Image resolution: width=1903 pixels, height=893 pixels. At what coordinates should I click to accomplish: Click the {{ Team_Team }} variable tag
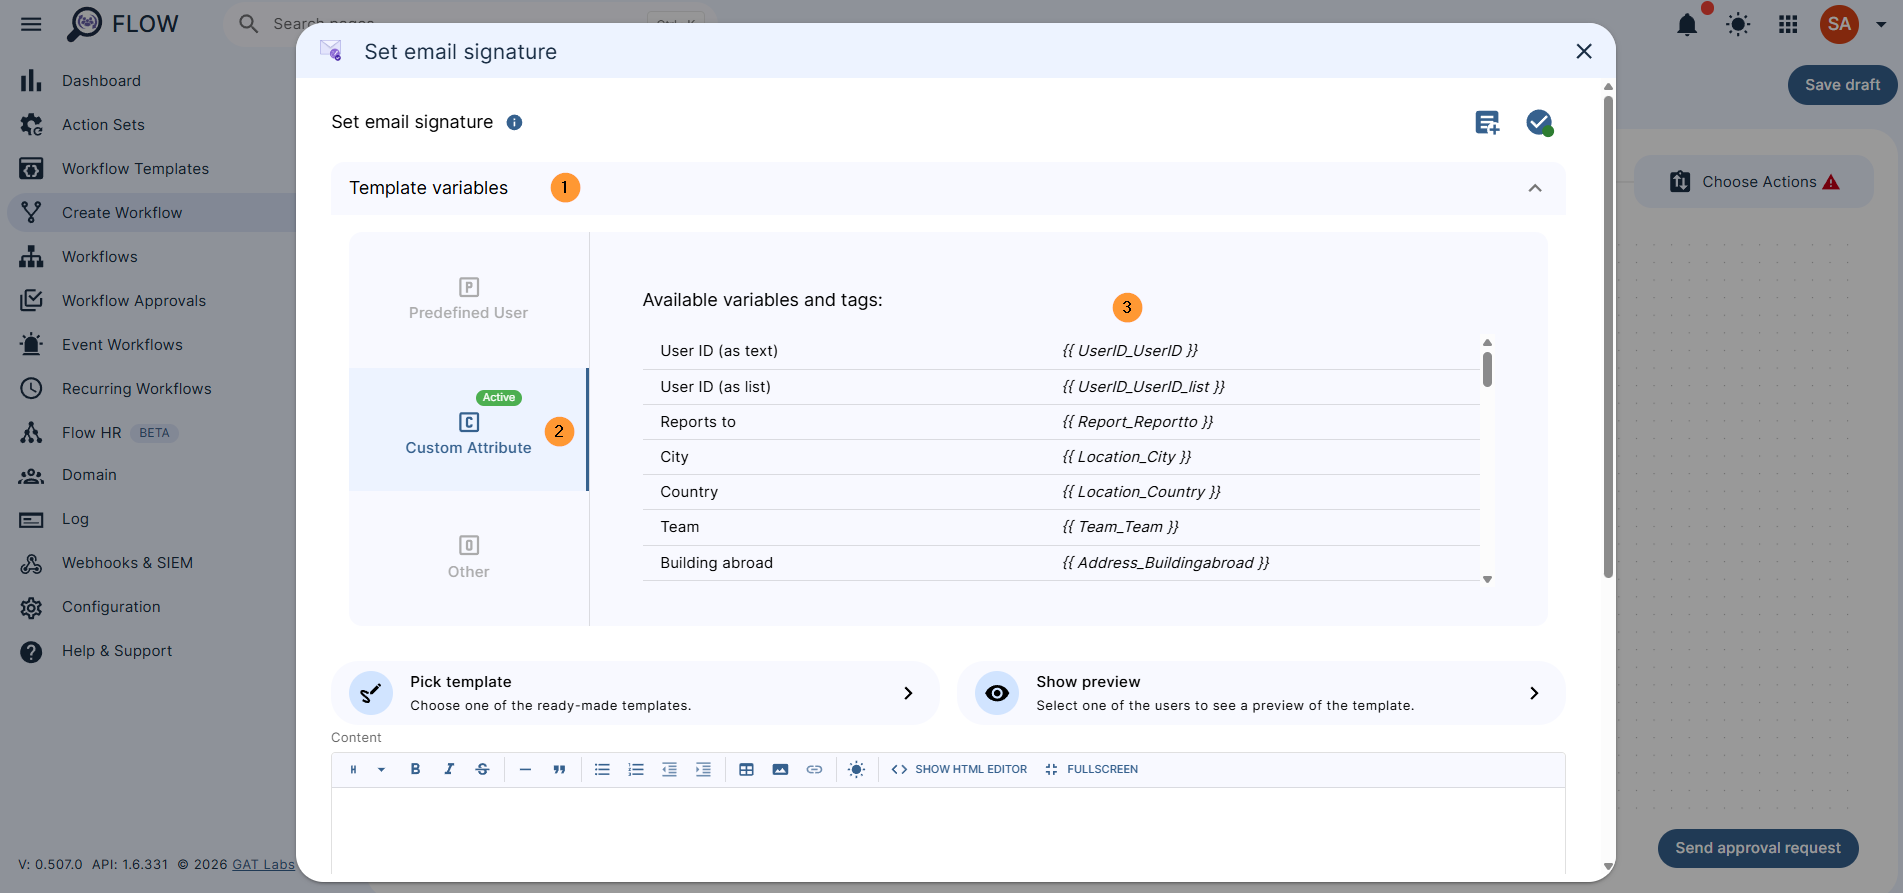pyautogui.click(x=1120, y=527)
